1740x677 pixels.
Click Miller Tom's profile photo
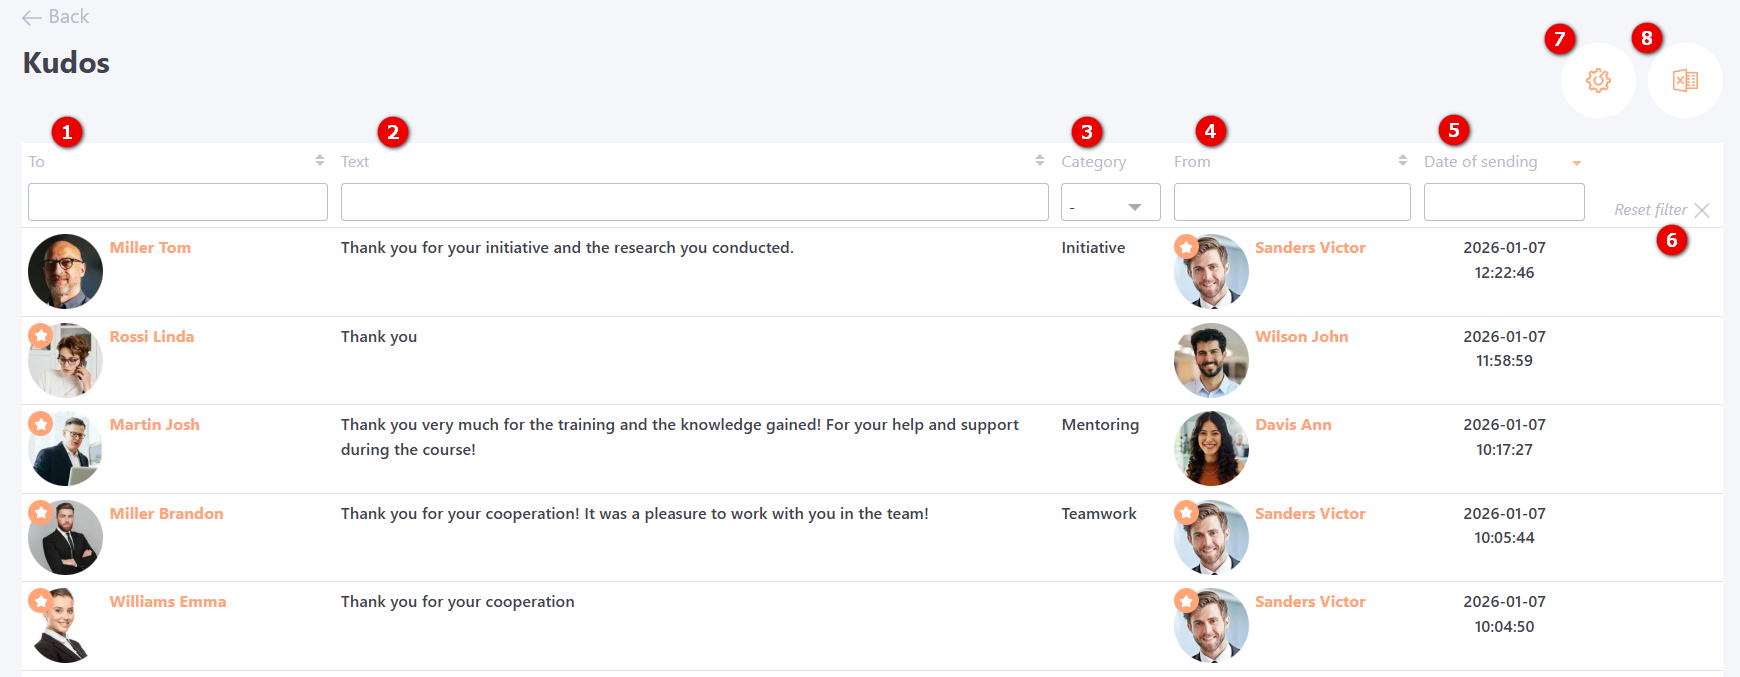65,271
